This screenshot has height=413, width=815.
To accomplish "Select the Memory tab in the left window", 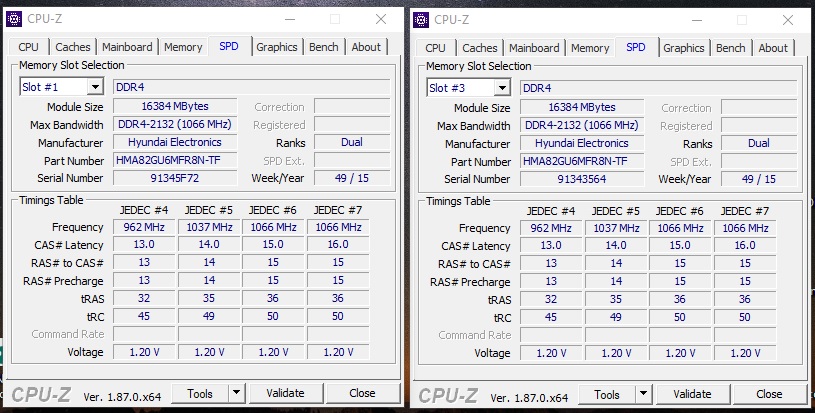I will pos(183,47).
